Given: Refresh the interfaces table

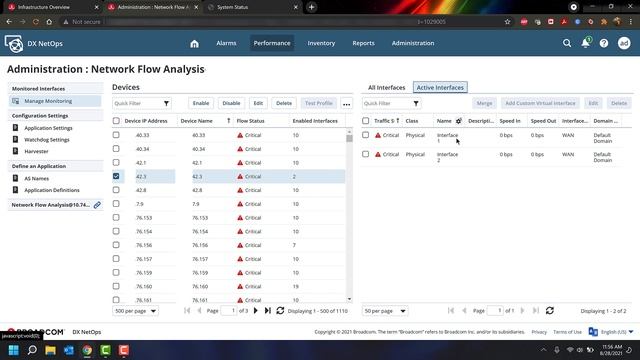Looking at the screenshot, I should [x=550, y=311].
